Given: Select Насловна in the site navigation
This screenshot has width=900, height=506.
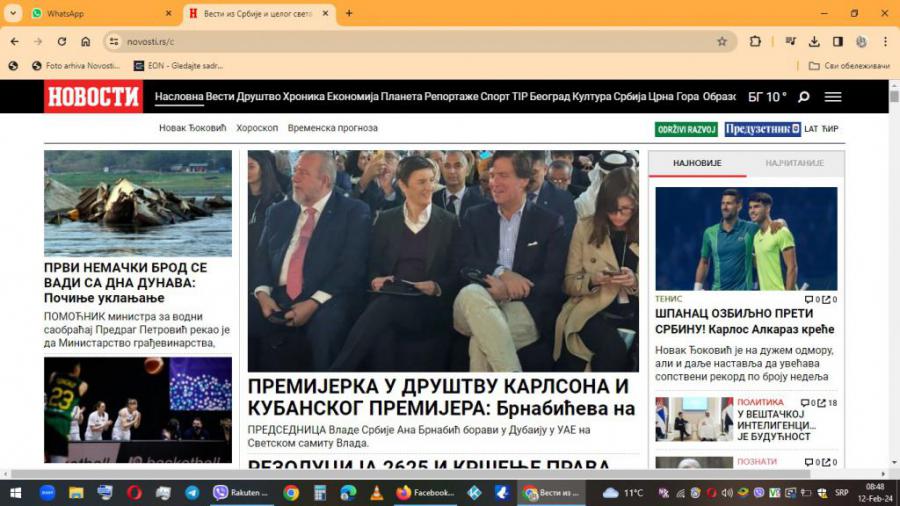Looking at the screenshot, I should click(x=179, y=96).
